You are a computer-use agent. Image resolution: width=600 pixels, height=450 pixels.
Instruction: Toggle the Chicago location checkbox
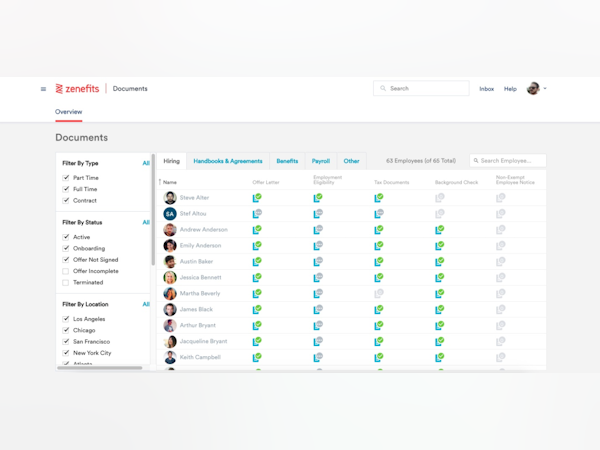66,330
